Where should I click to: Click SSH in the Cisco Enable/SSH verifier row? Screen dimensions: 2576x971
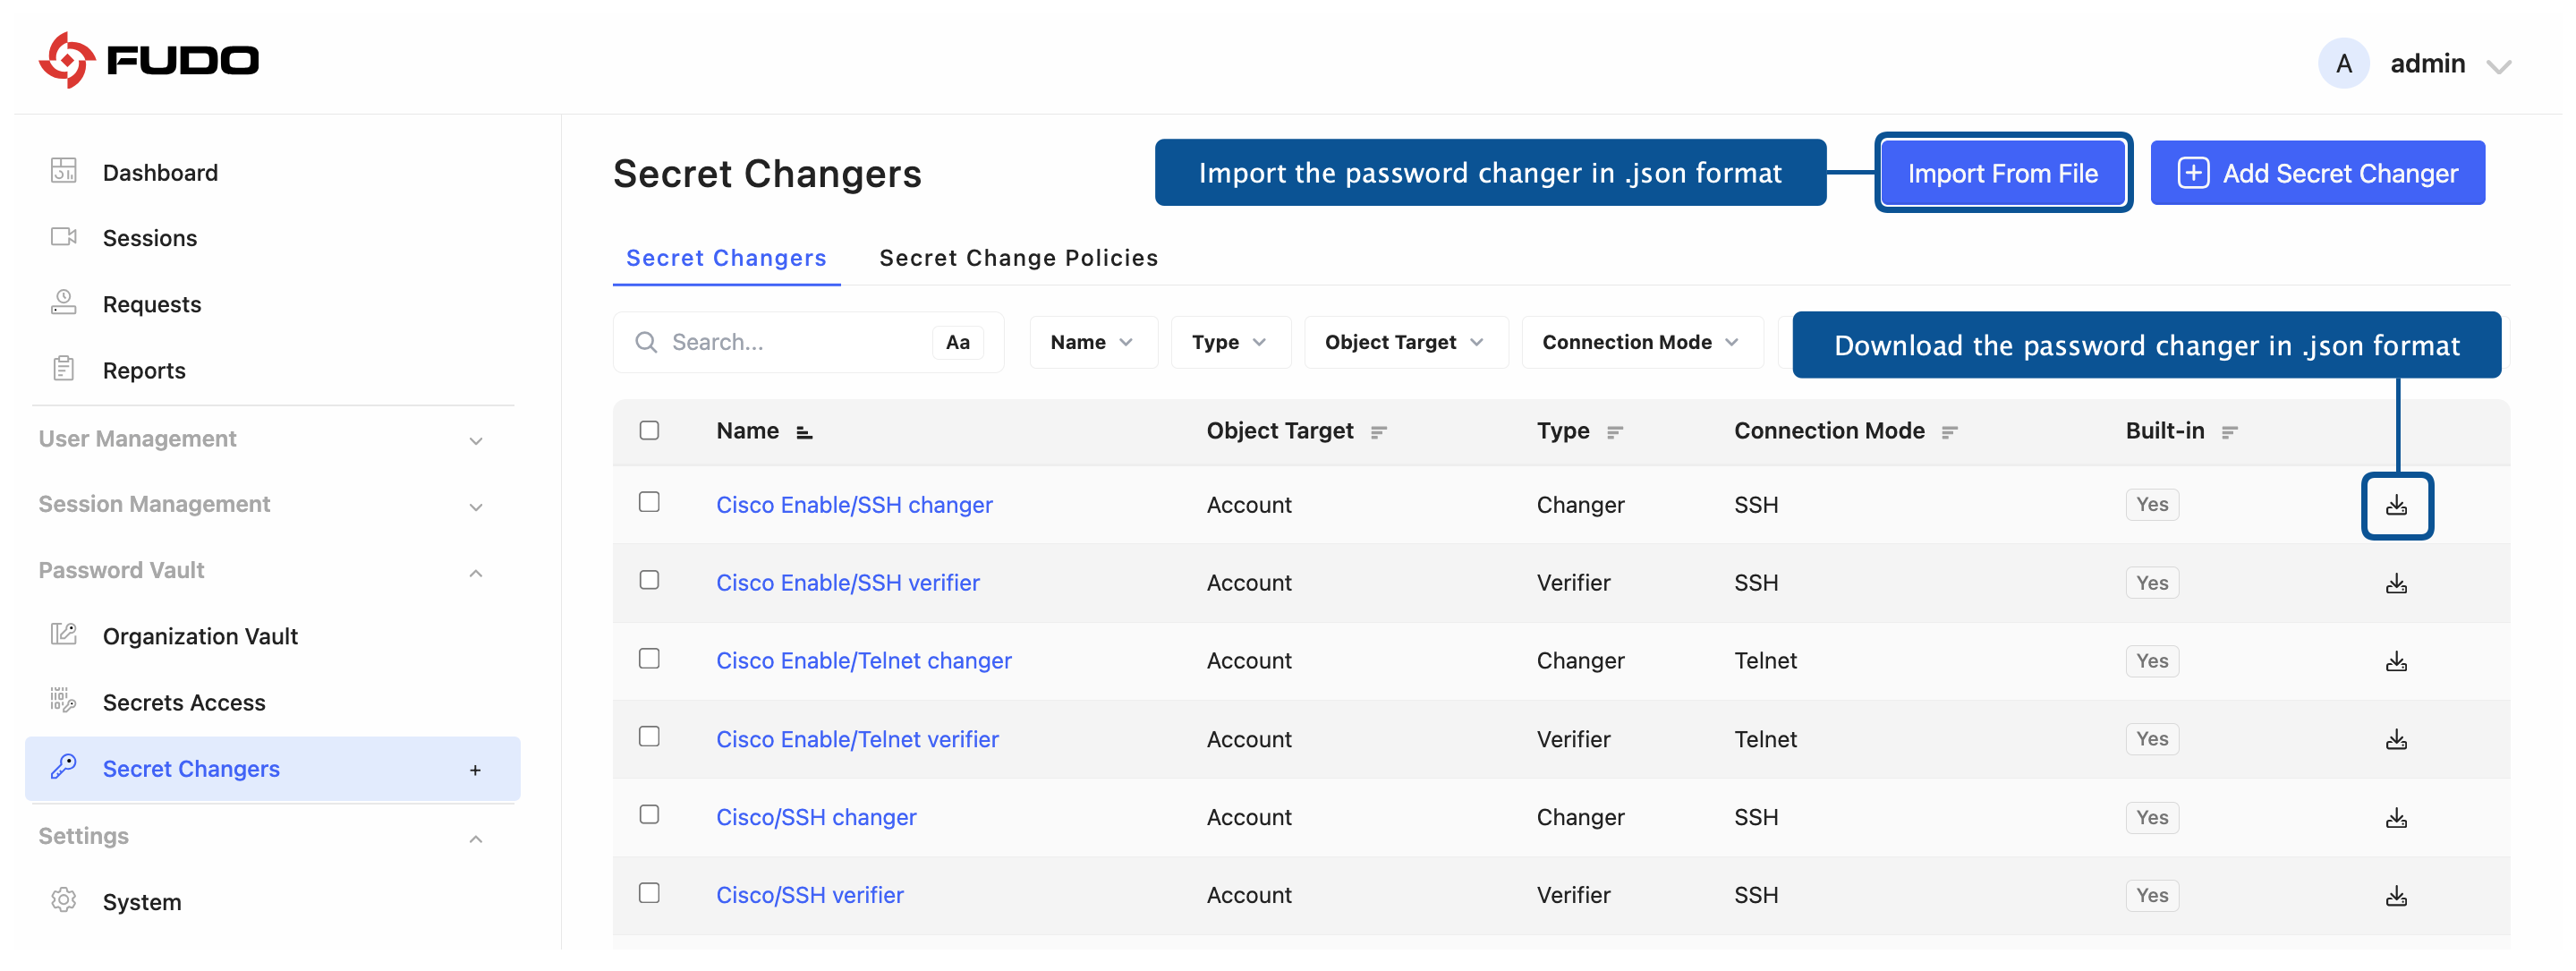click(x=1756, y=583)
